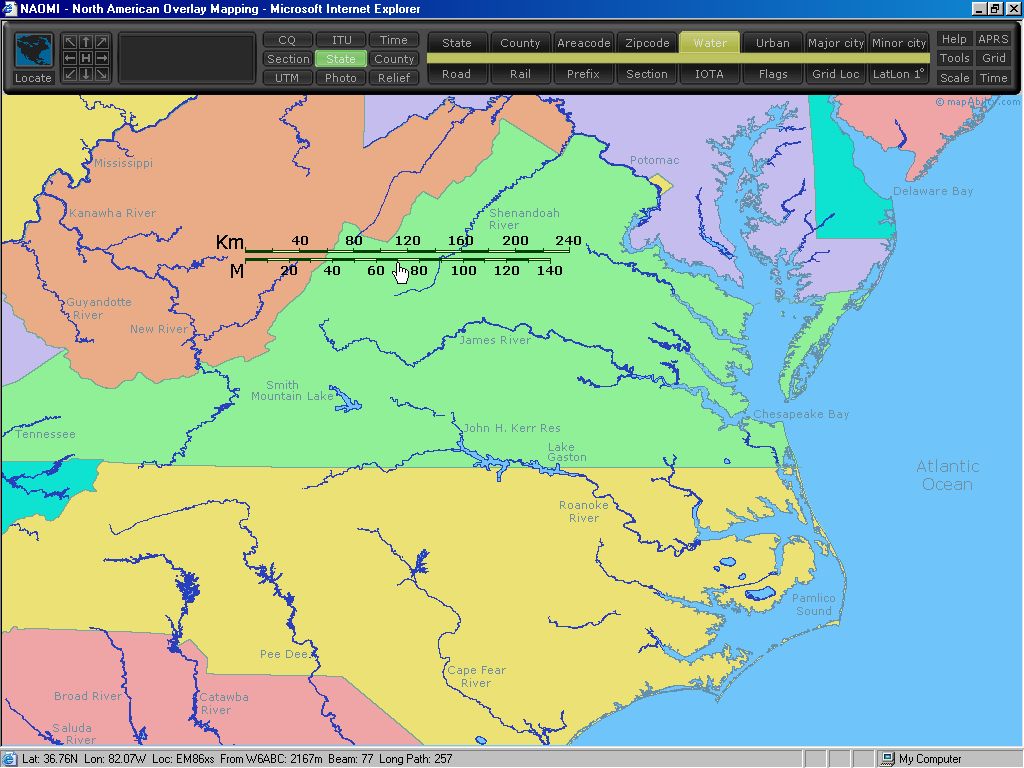Screen dimensions: 1024x768
Task: Click the Pamlico Sound label
Action: tap(813, 605)
